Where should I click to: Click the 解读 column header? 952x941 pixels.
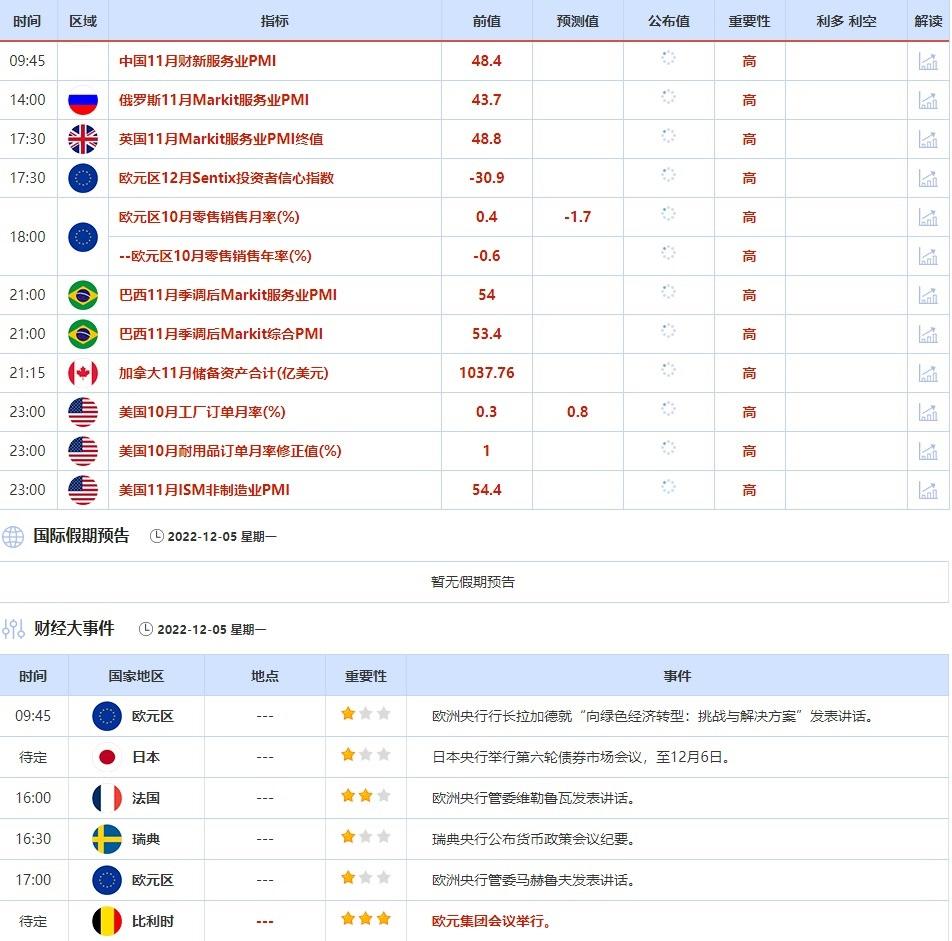point(928,21)
